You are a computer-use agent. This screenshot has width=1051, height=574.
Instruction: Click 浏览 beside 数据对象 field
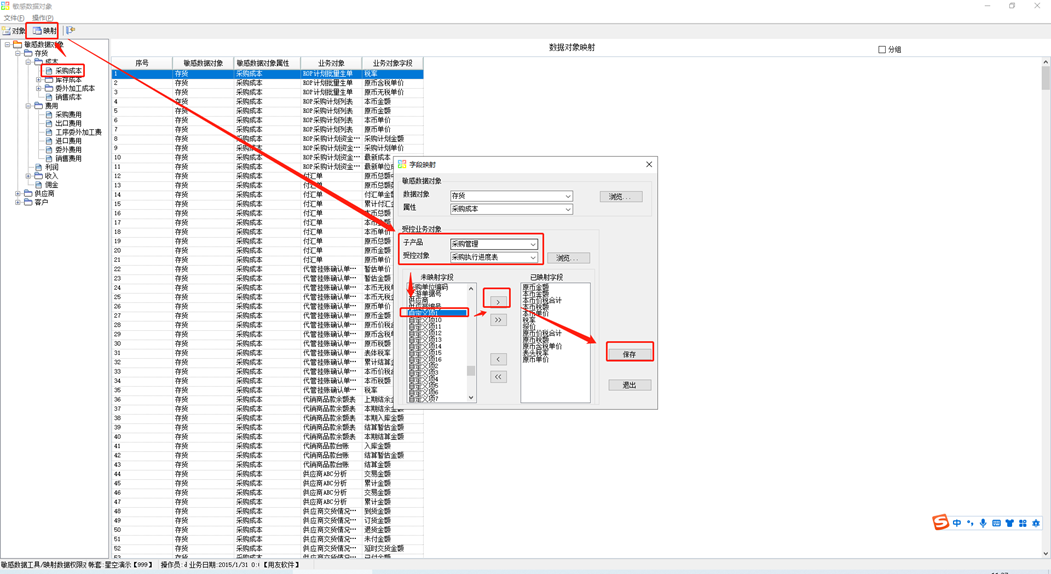(621, 196)
